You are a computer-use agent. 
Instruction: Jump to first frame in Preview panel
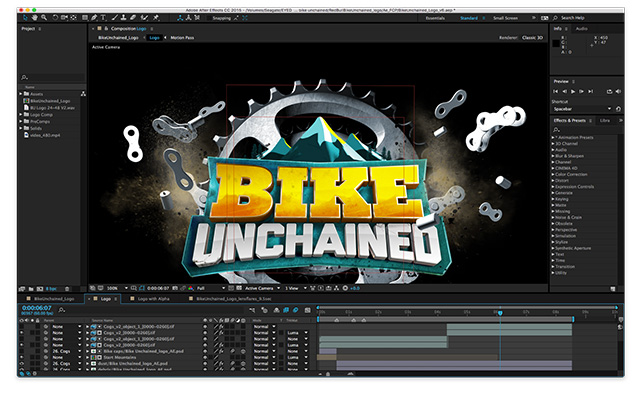[556, 92]
